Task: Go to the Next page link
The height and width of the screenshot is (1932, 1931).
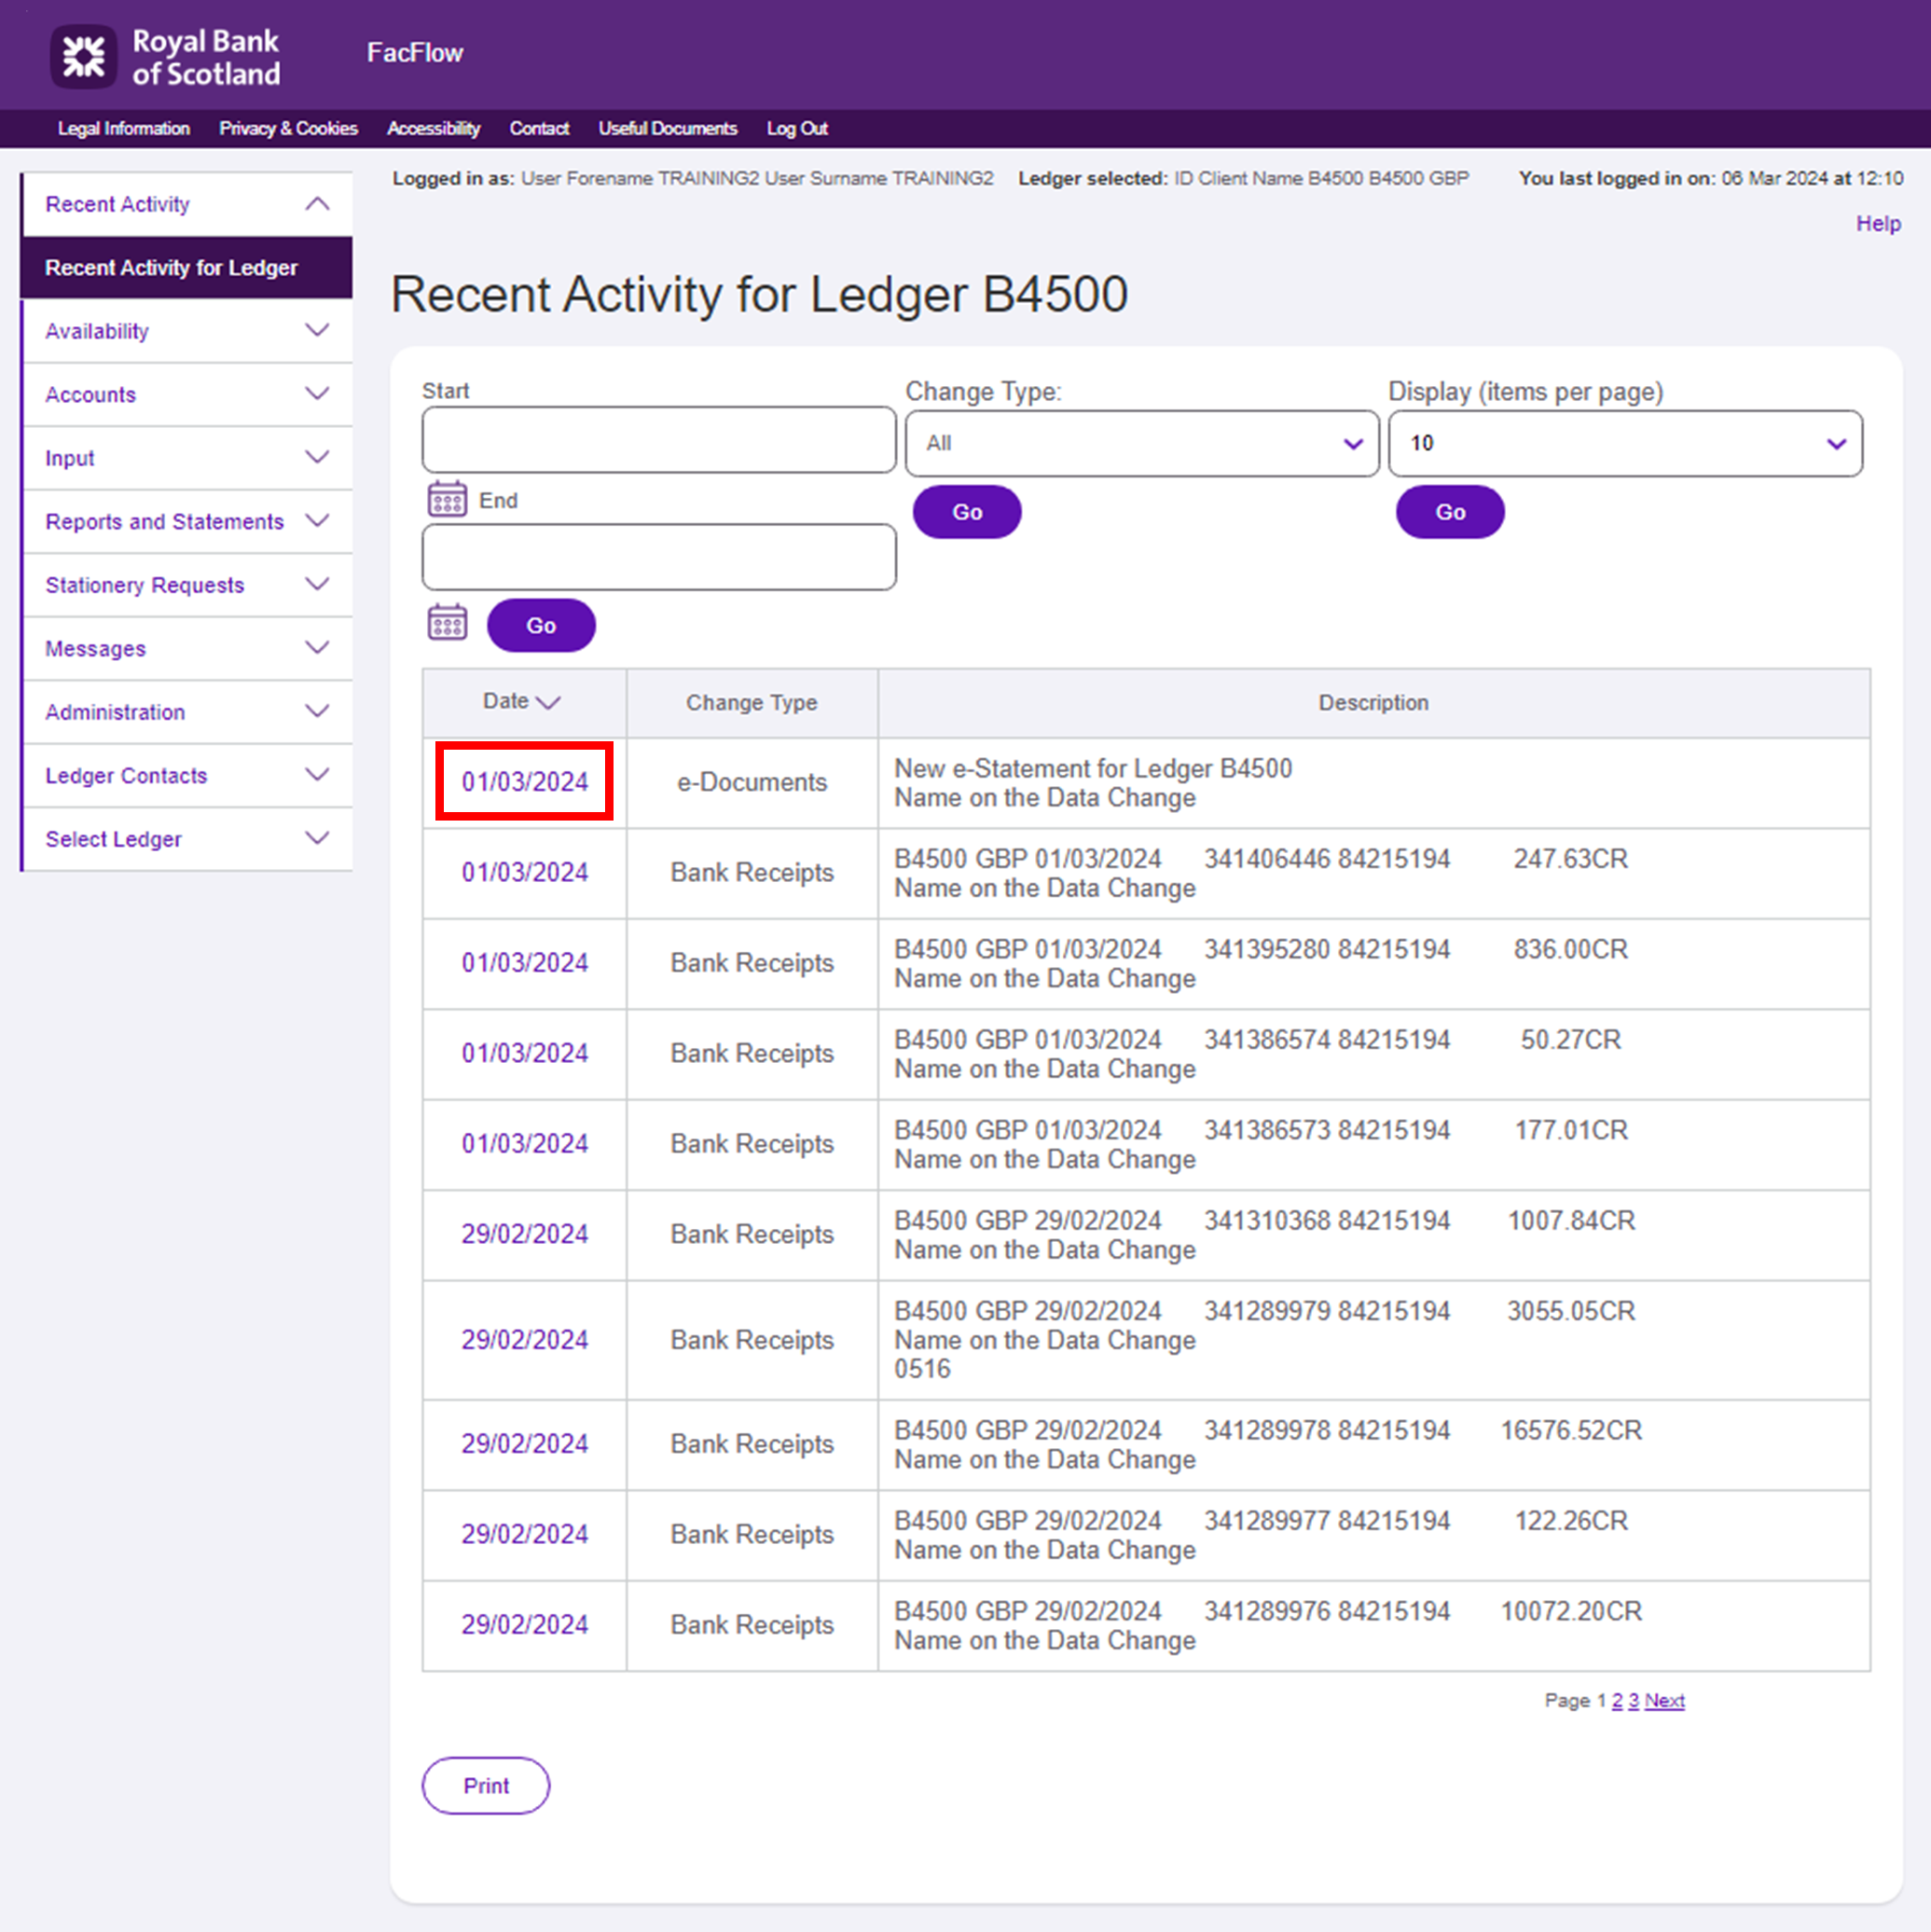Action: 1663,1700
